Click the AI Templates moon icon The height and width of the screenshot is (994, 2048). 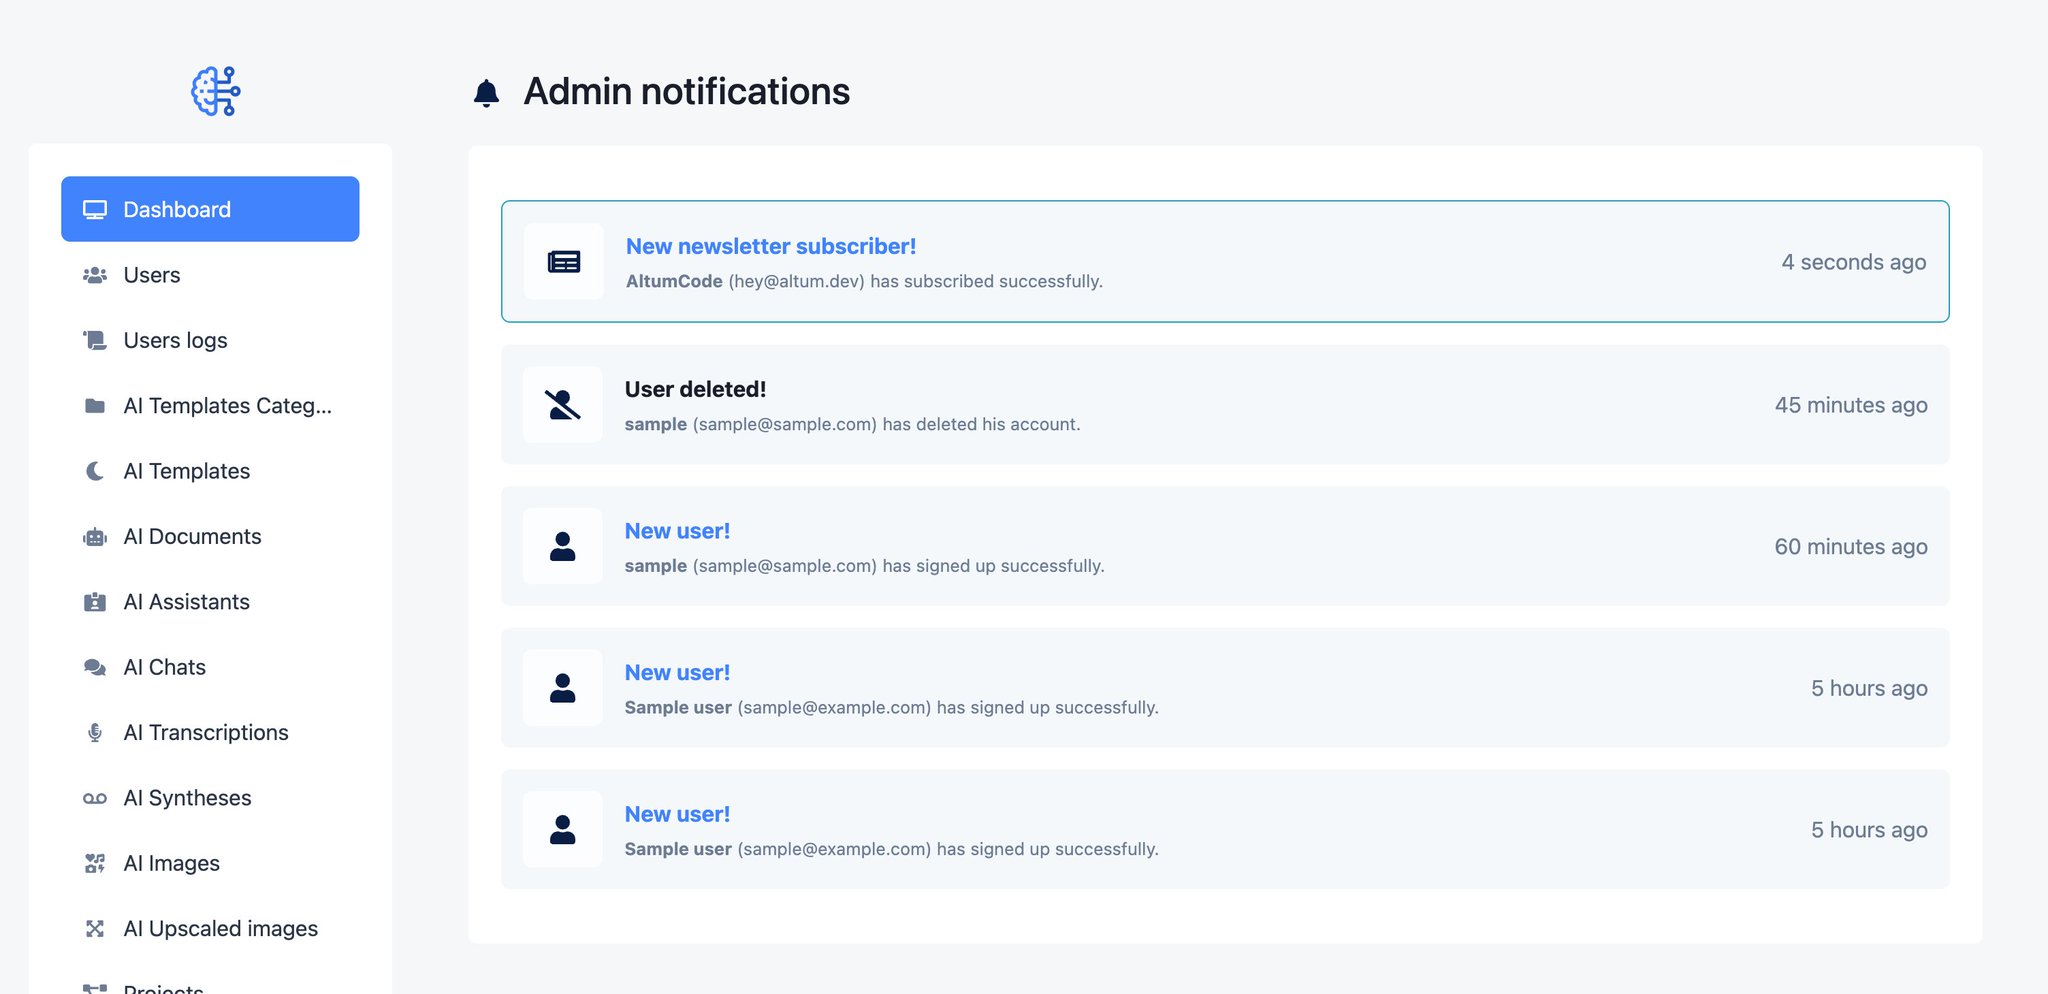pos(95,471)
